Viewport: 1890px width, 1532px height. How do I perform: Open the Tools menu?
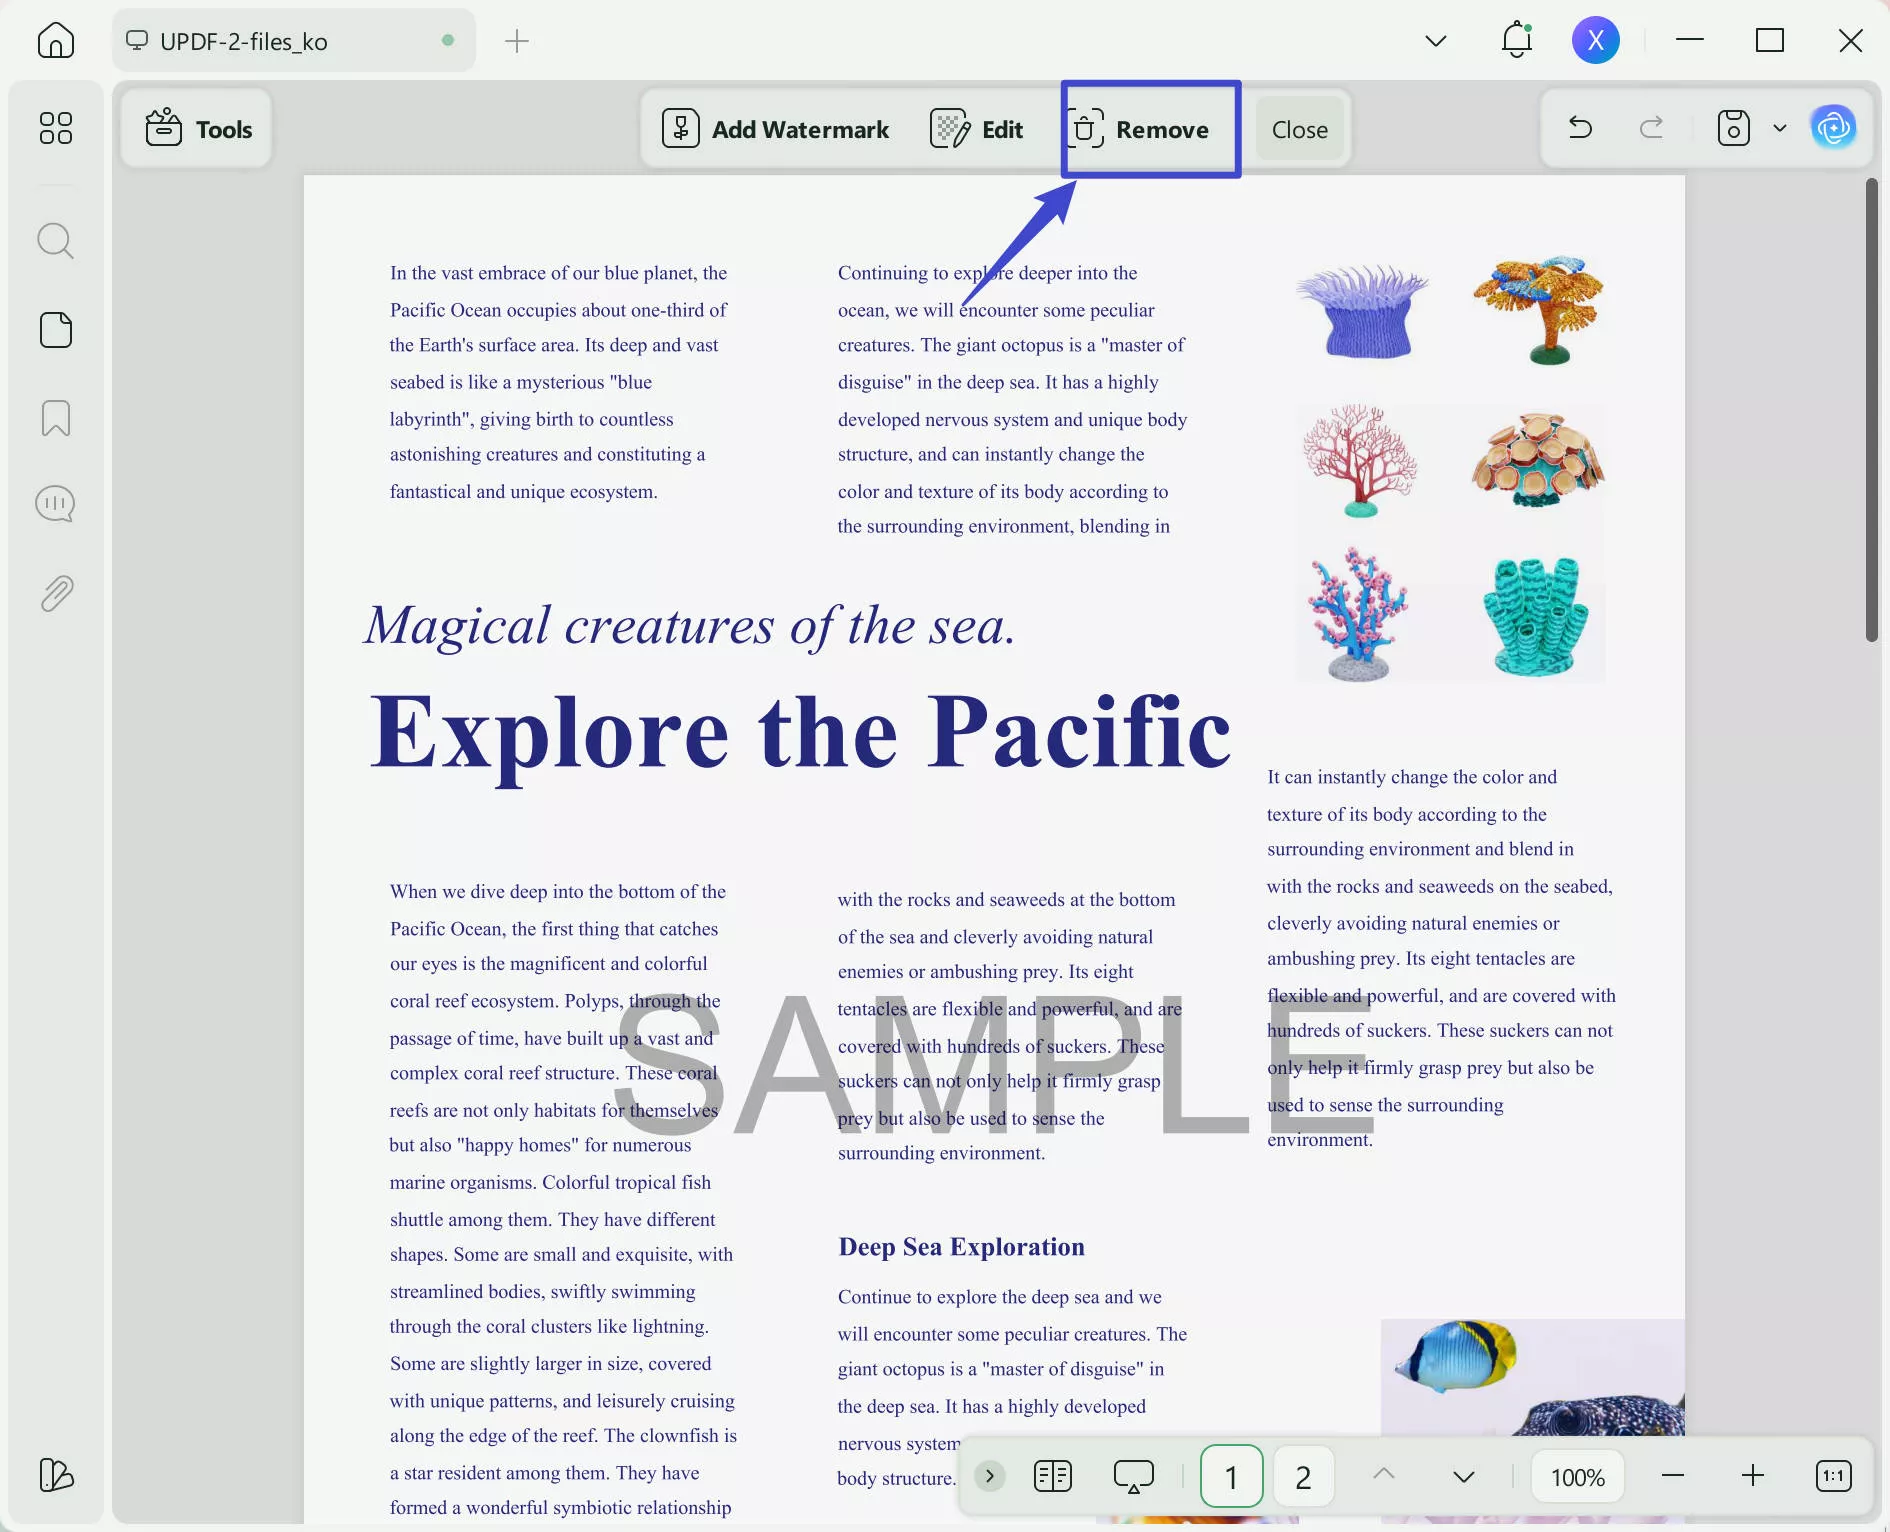pos(198,129)
